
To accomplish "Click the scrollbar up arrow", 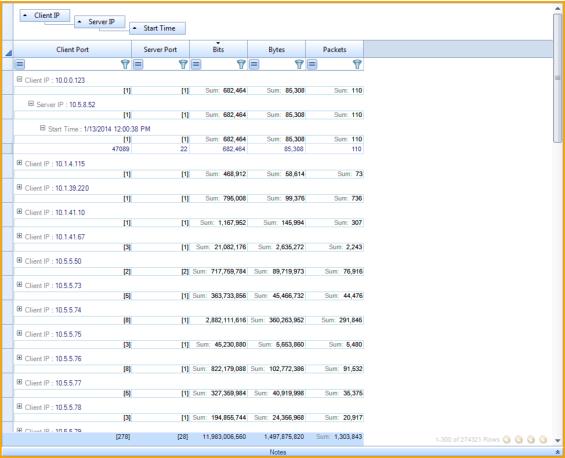I will coord(557,9).
